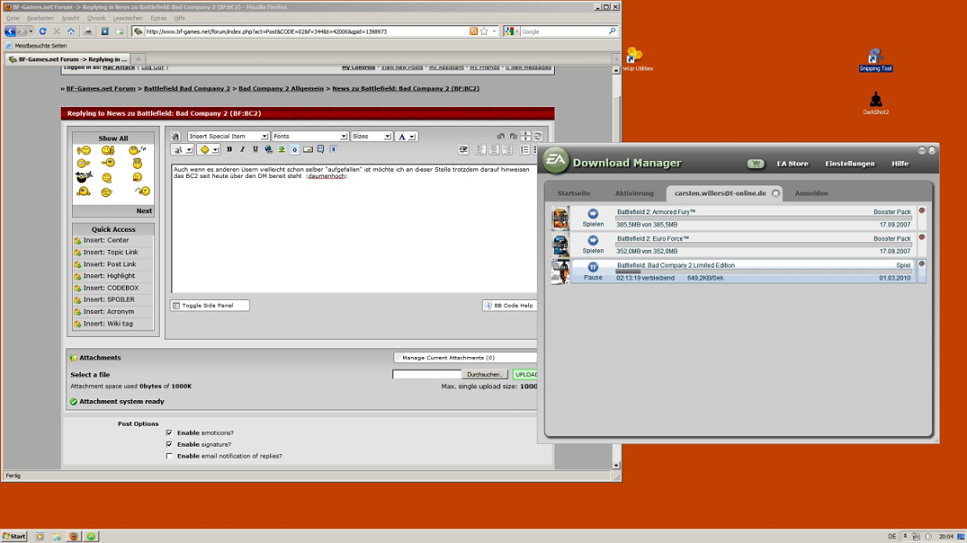Open the Anmelden tab in Download Manager
967x543 pixels.
pos(811,193)
